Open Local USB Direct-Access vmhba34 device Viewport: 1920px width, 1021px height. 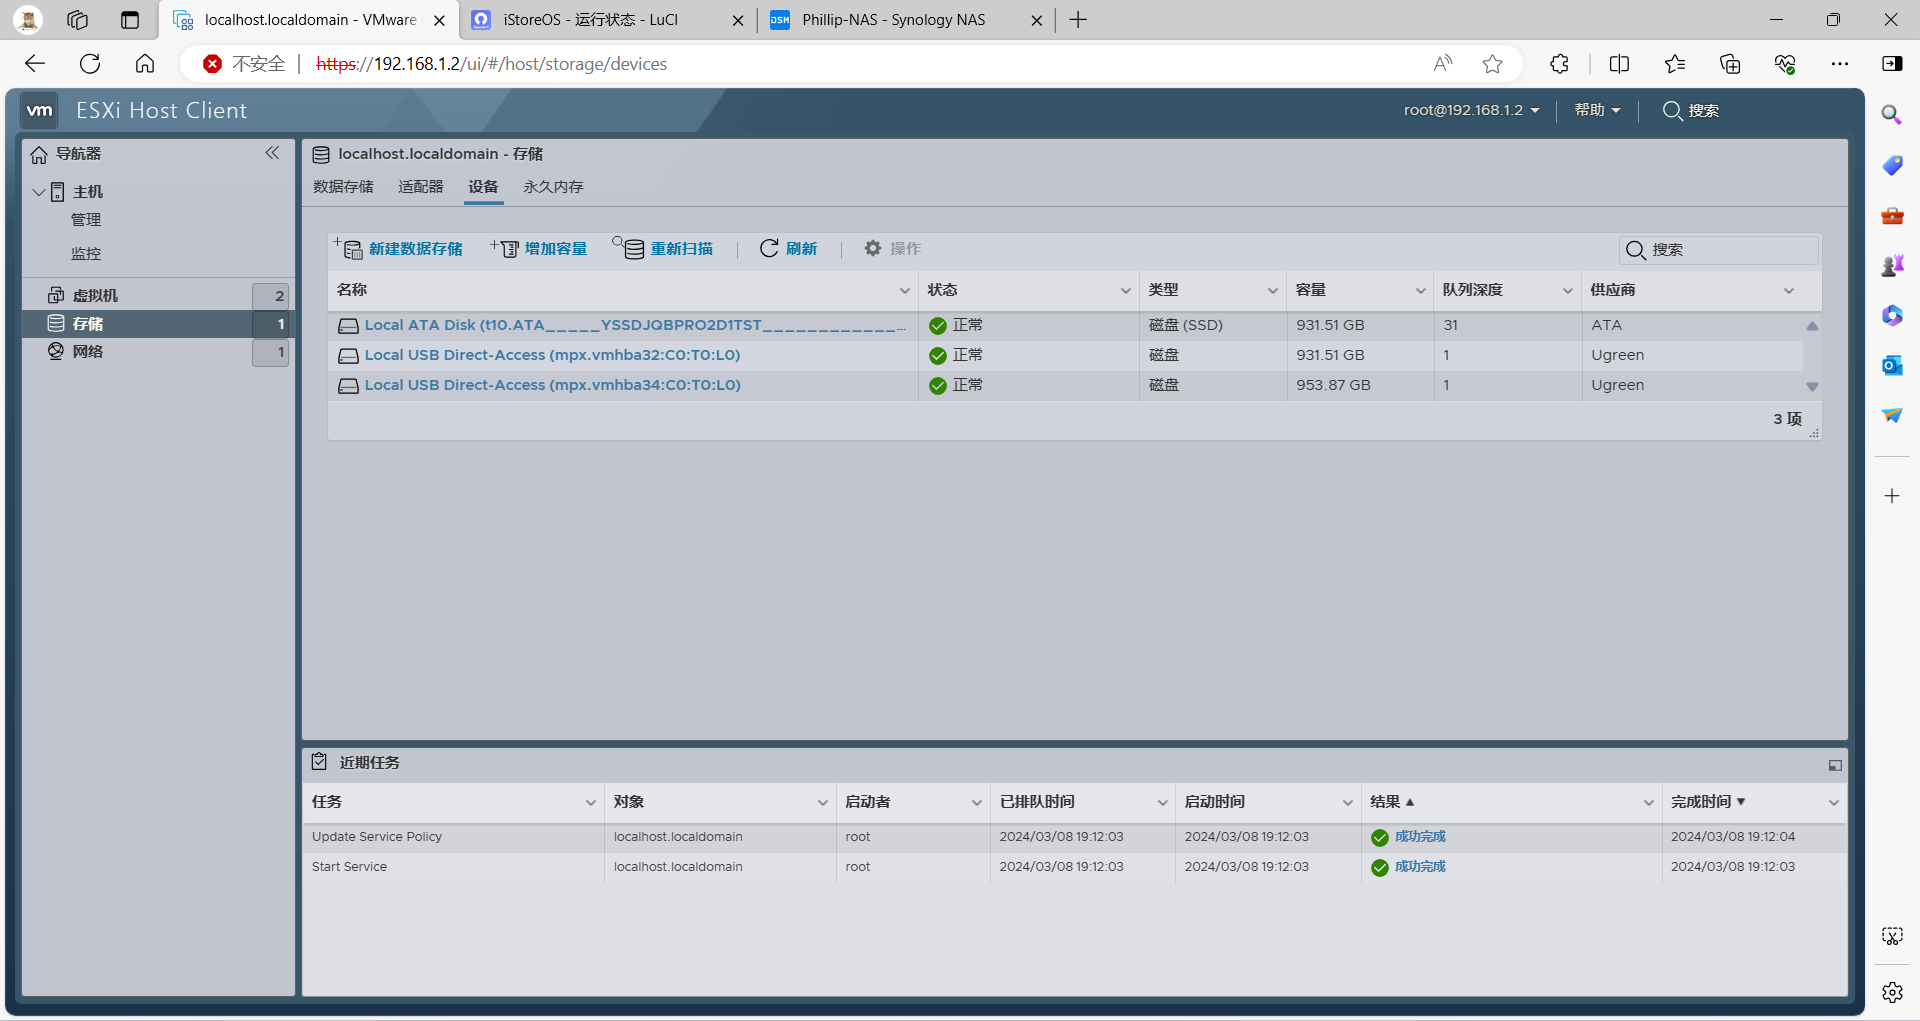(552, 385)
